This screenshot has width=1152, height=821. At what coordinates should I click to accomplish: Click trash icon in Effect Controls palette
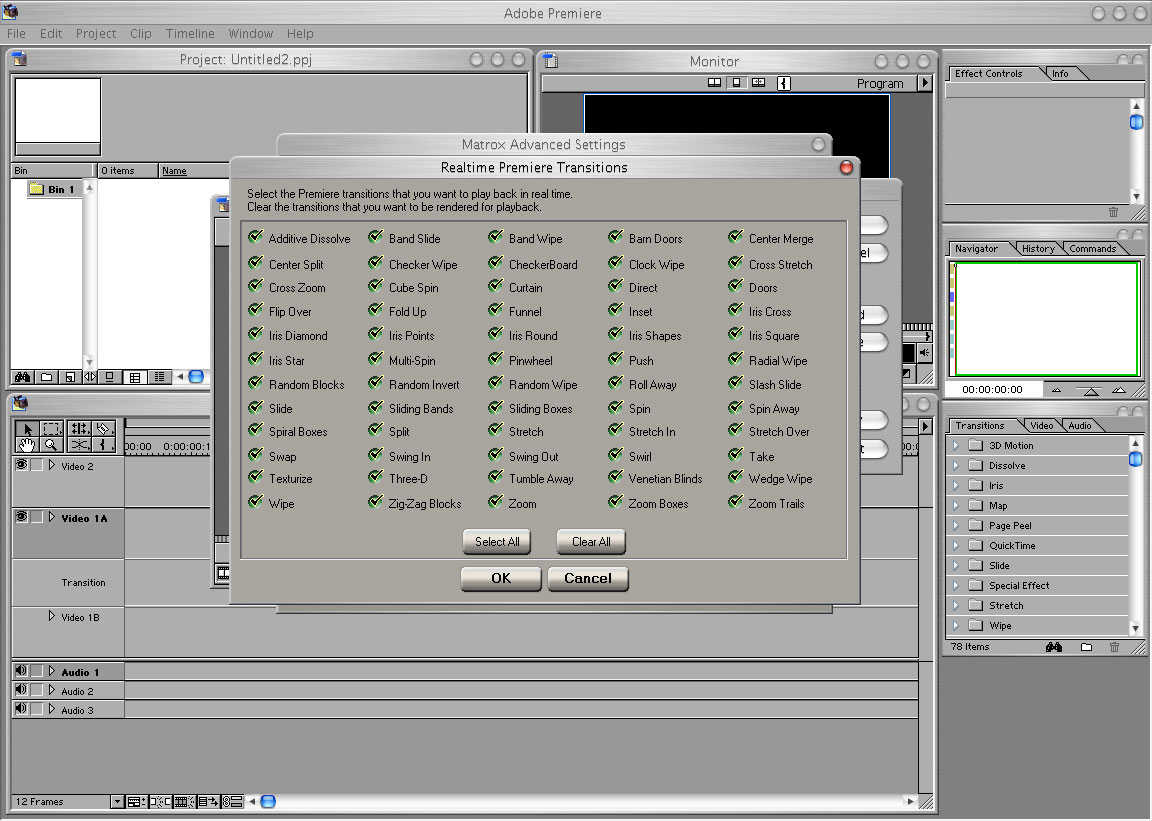click(1113, 212)
